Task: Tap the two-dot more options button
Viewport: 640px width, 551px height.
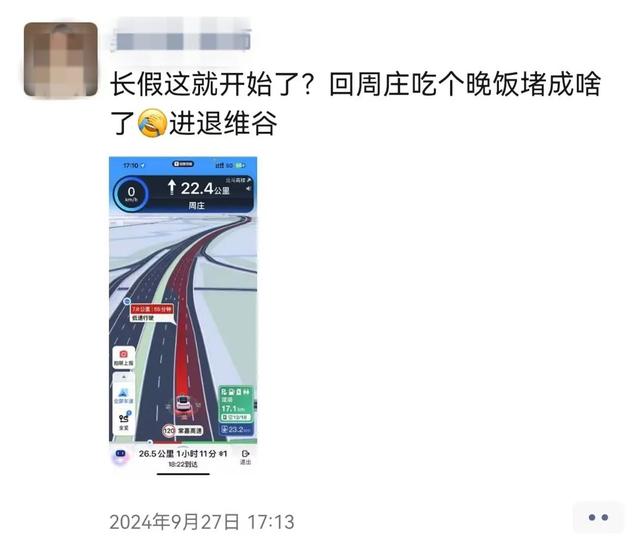Action: (598, 517)
